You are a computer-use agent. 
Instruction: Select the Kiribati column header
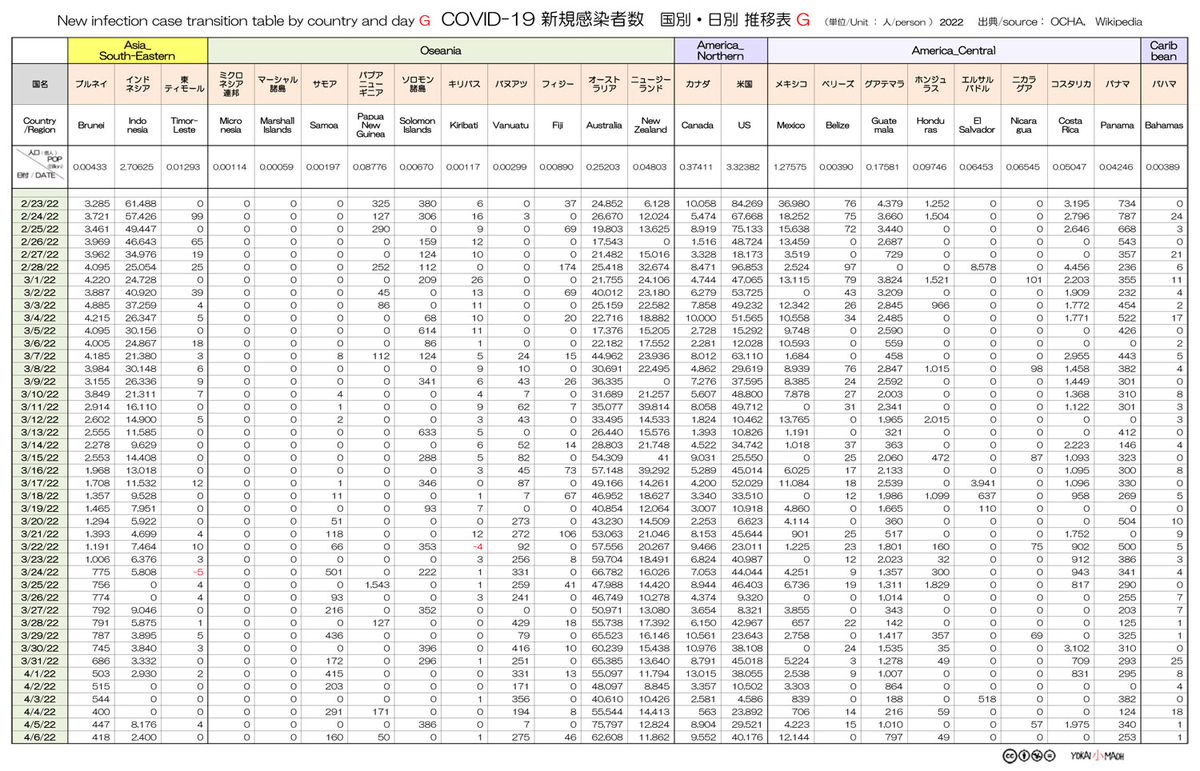pos(464,126)
